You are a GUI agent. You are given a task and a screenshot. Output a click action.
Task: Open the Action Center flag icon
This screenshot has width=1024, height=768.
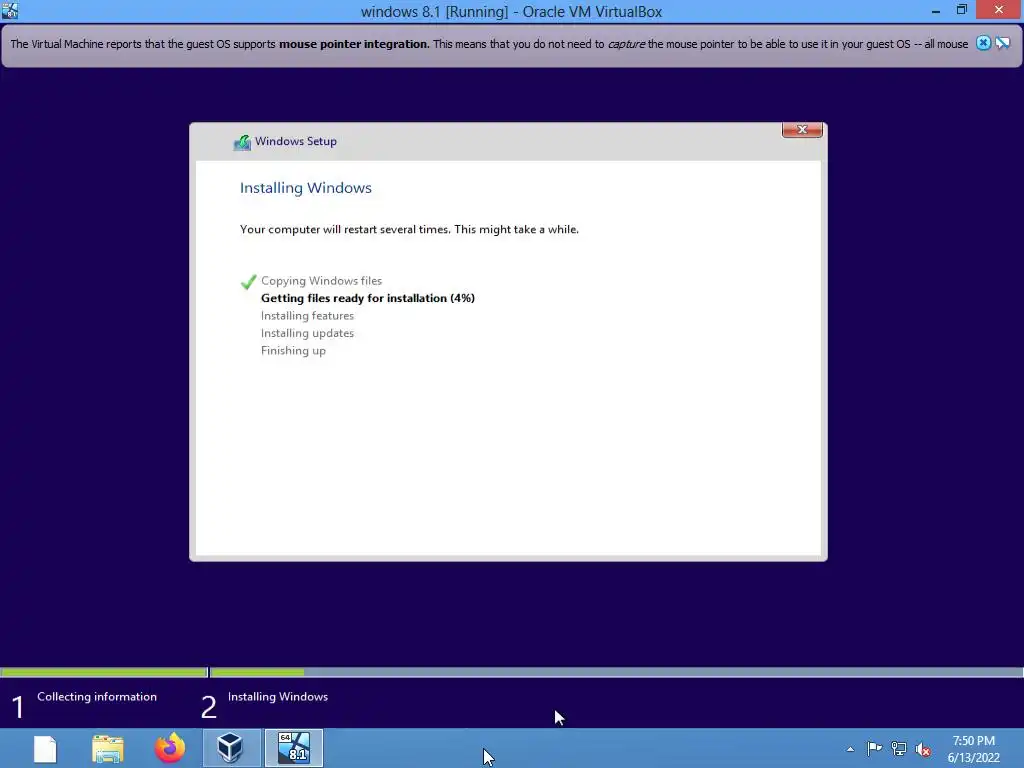tap(874, 749)
